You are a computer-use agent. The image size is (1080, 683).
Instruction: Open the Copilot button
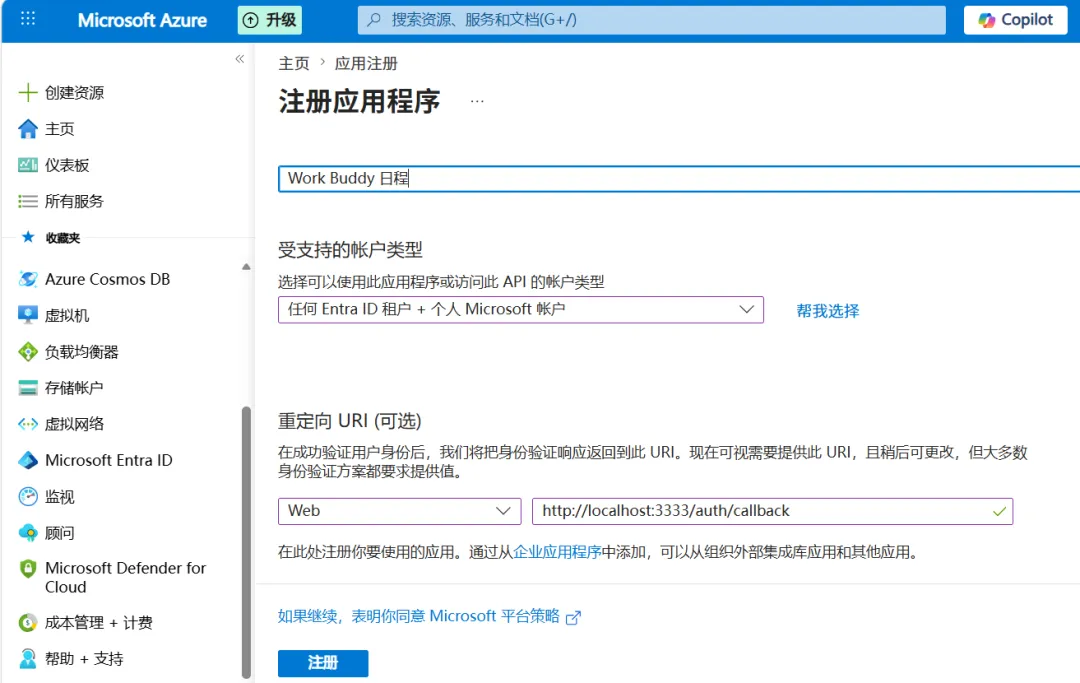(1015, 20)
